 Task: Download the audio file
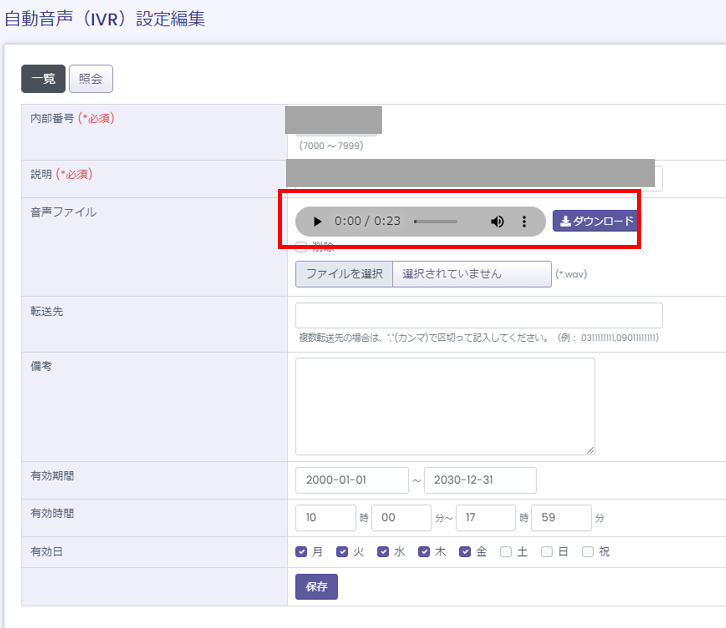pyautogui.click(x=596, y=221)
